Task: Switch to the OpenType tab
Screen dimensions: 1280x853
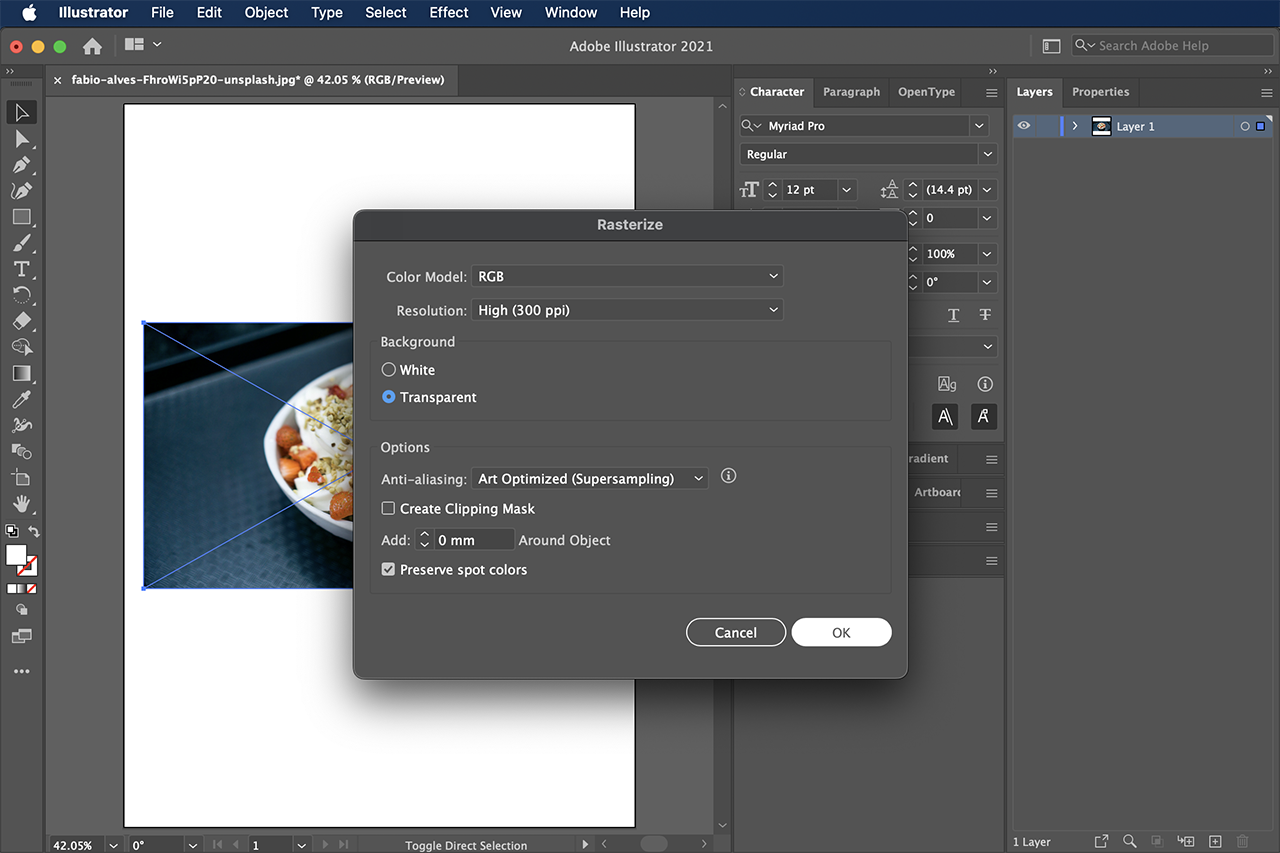Action: [926, 92]
